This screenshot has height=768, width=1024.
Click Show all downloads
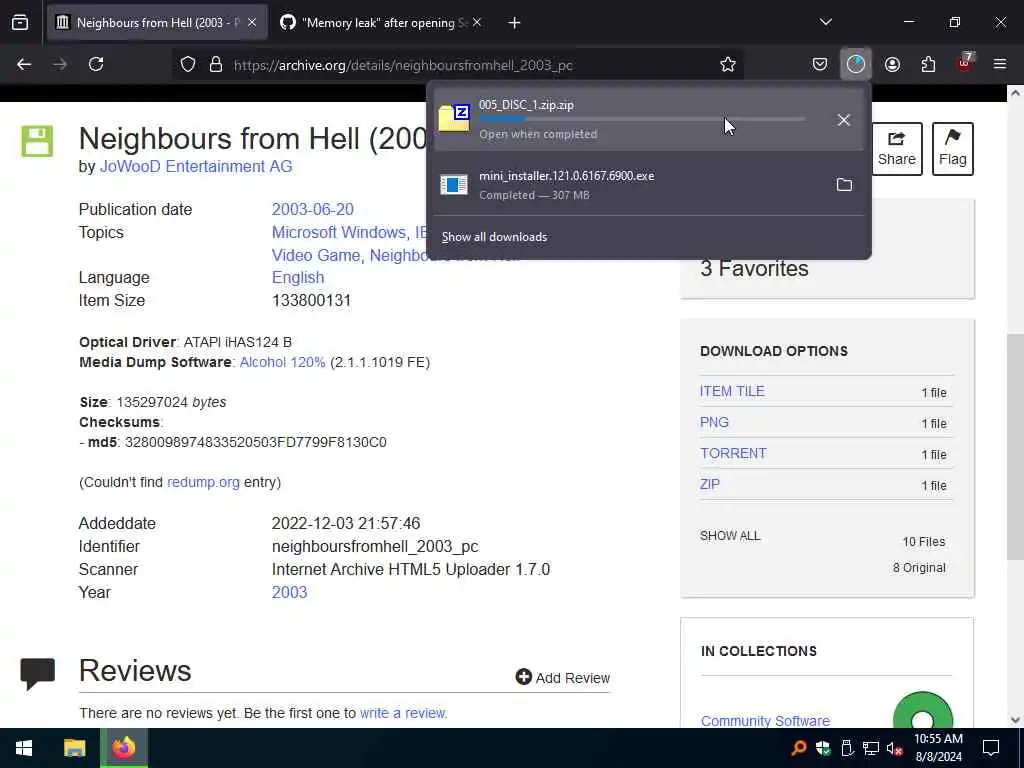tap(494, 237)
